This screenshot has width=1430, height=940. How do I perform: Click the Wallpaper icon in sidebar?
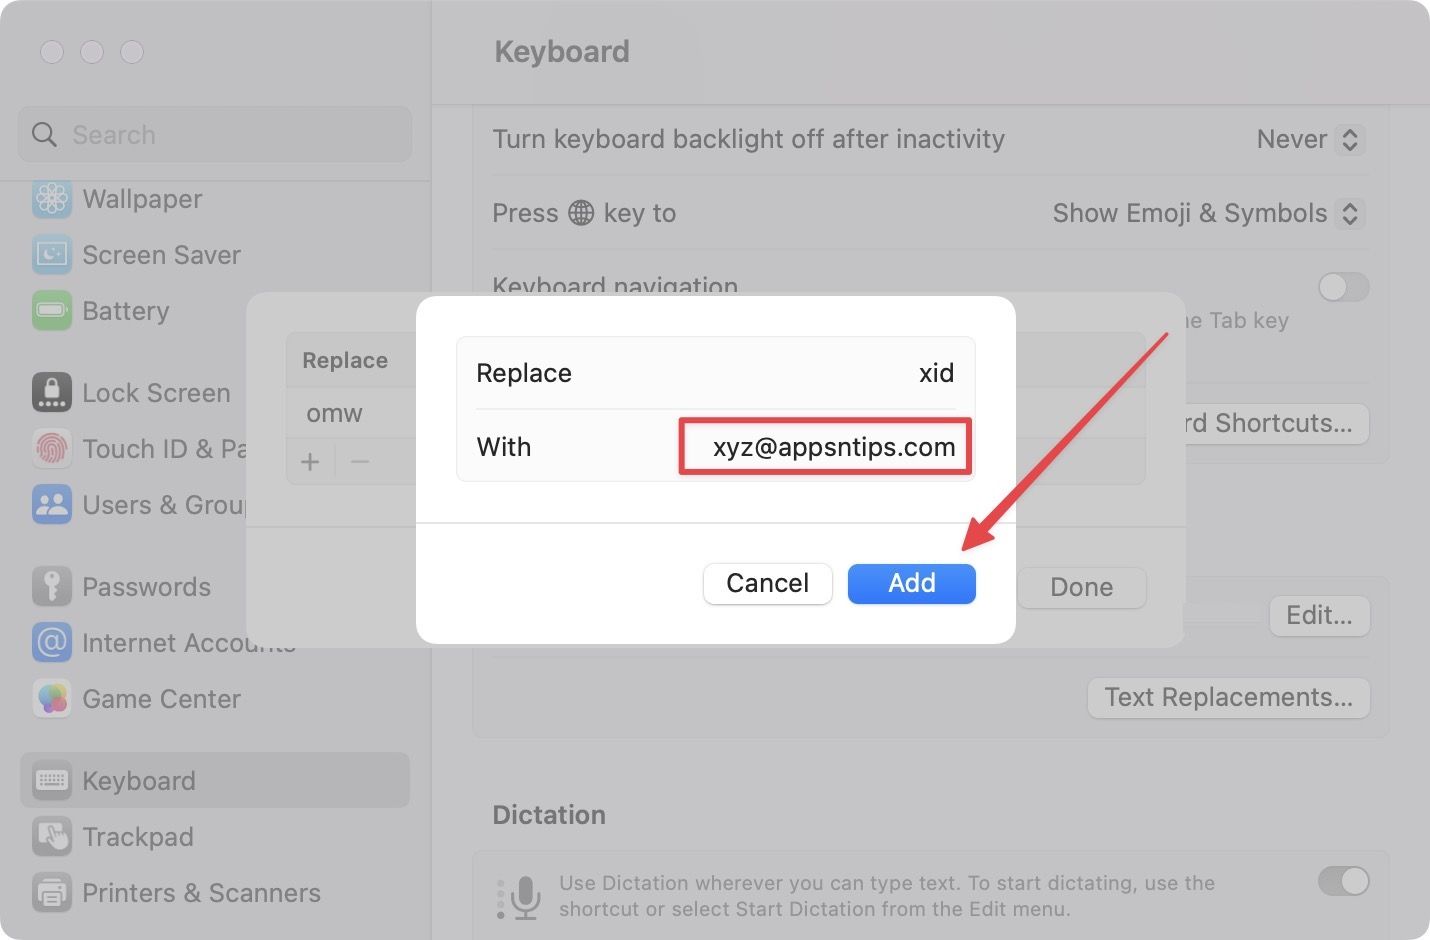click(x=51, y=199)
